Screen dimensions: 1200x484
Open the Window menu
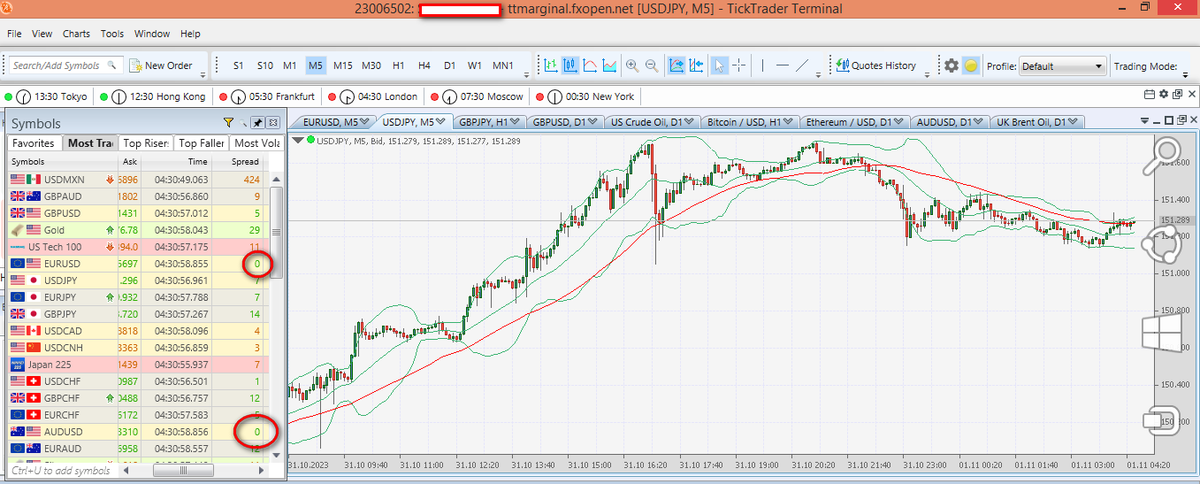coord(152,34)
